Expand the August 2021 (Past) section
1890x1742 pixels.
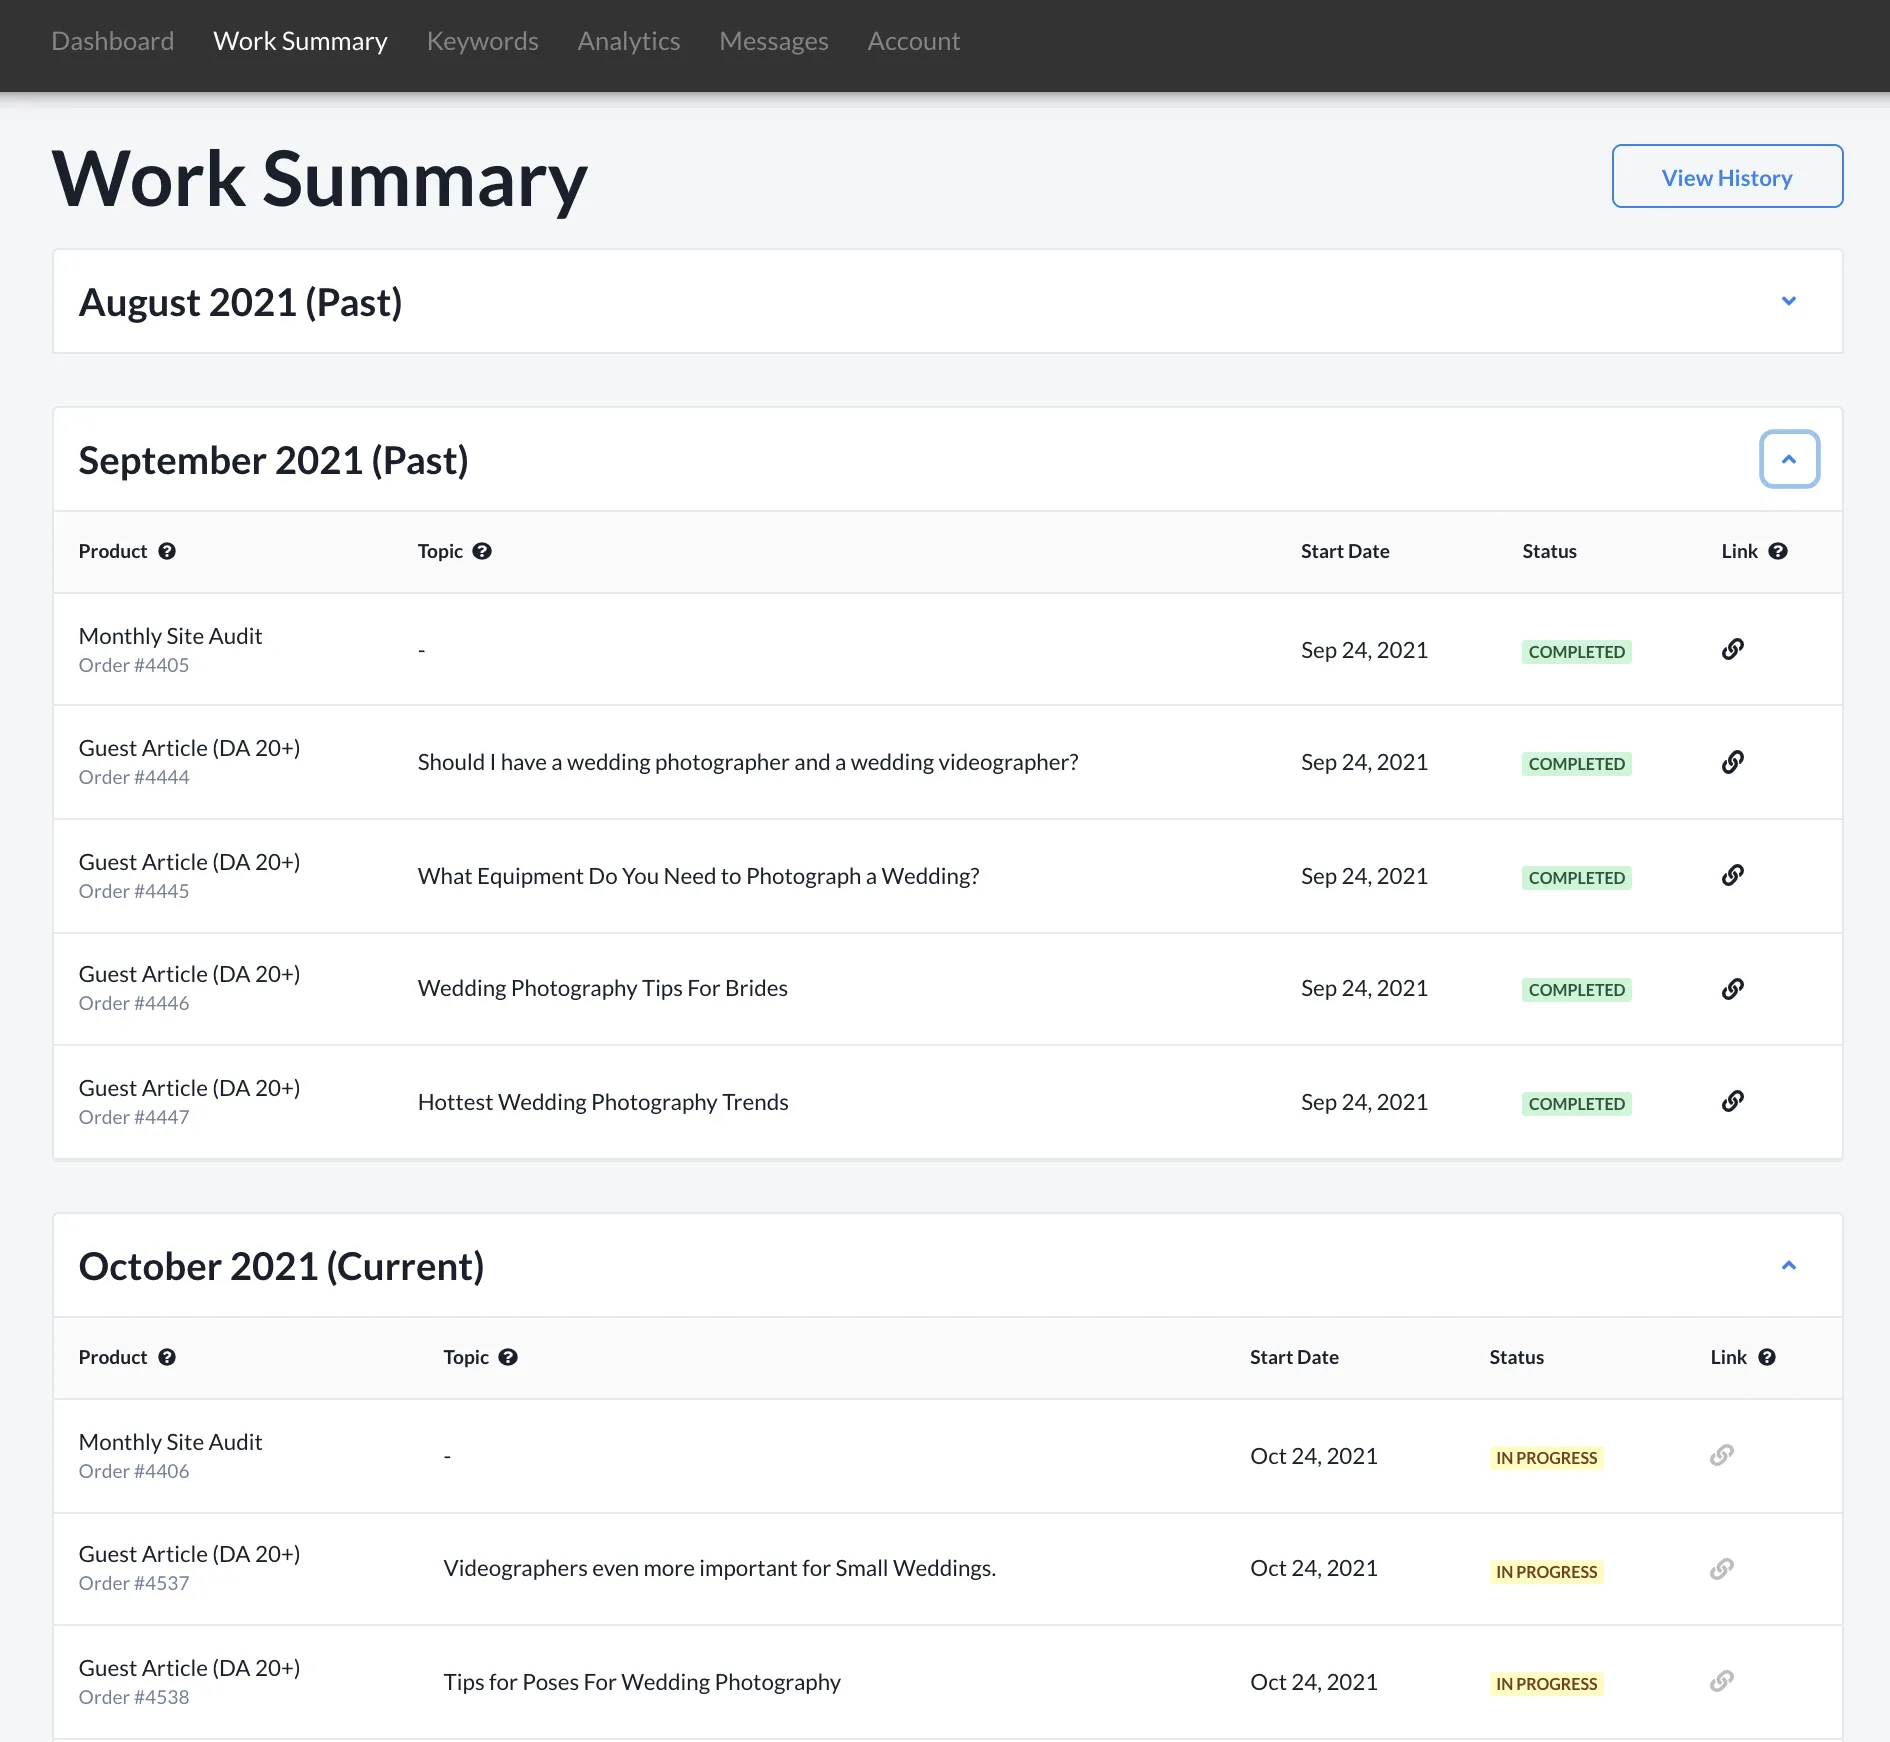pyautogui.click(x=1788, y=301)
